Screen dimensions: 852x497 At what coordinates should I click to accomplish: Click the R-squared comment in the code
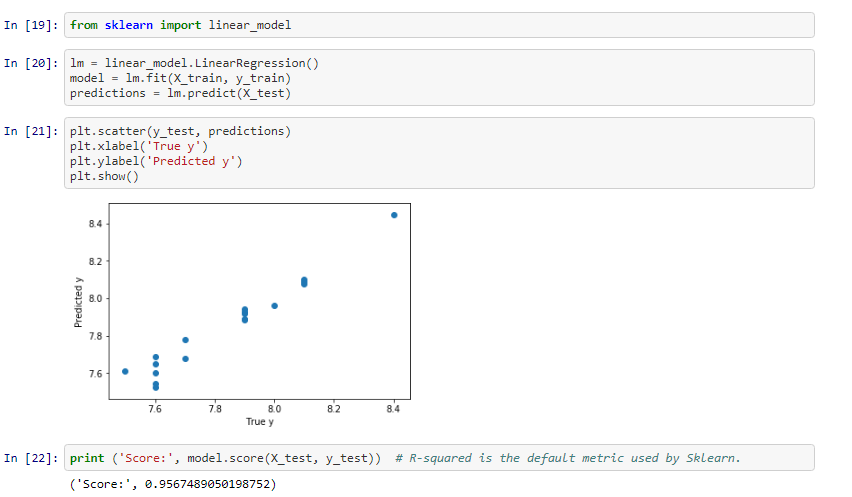[568, 458]
